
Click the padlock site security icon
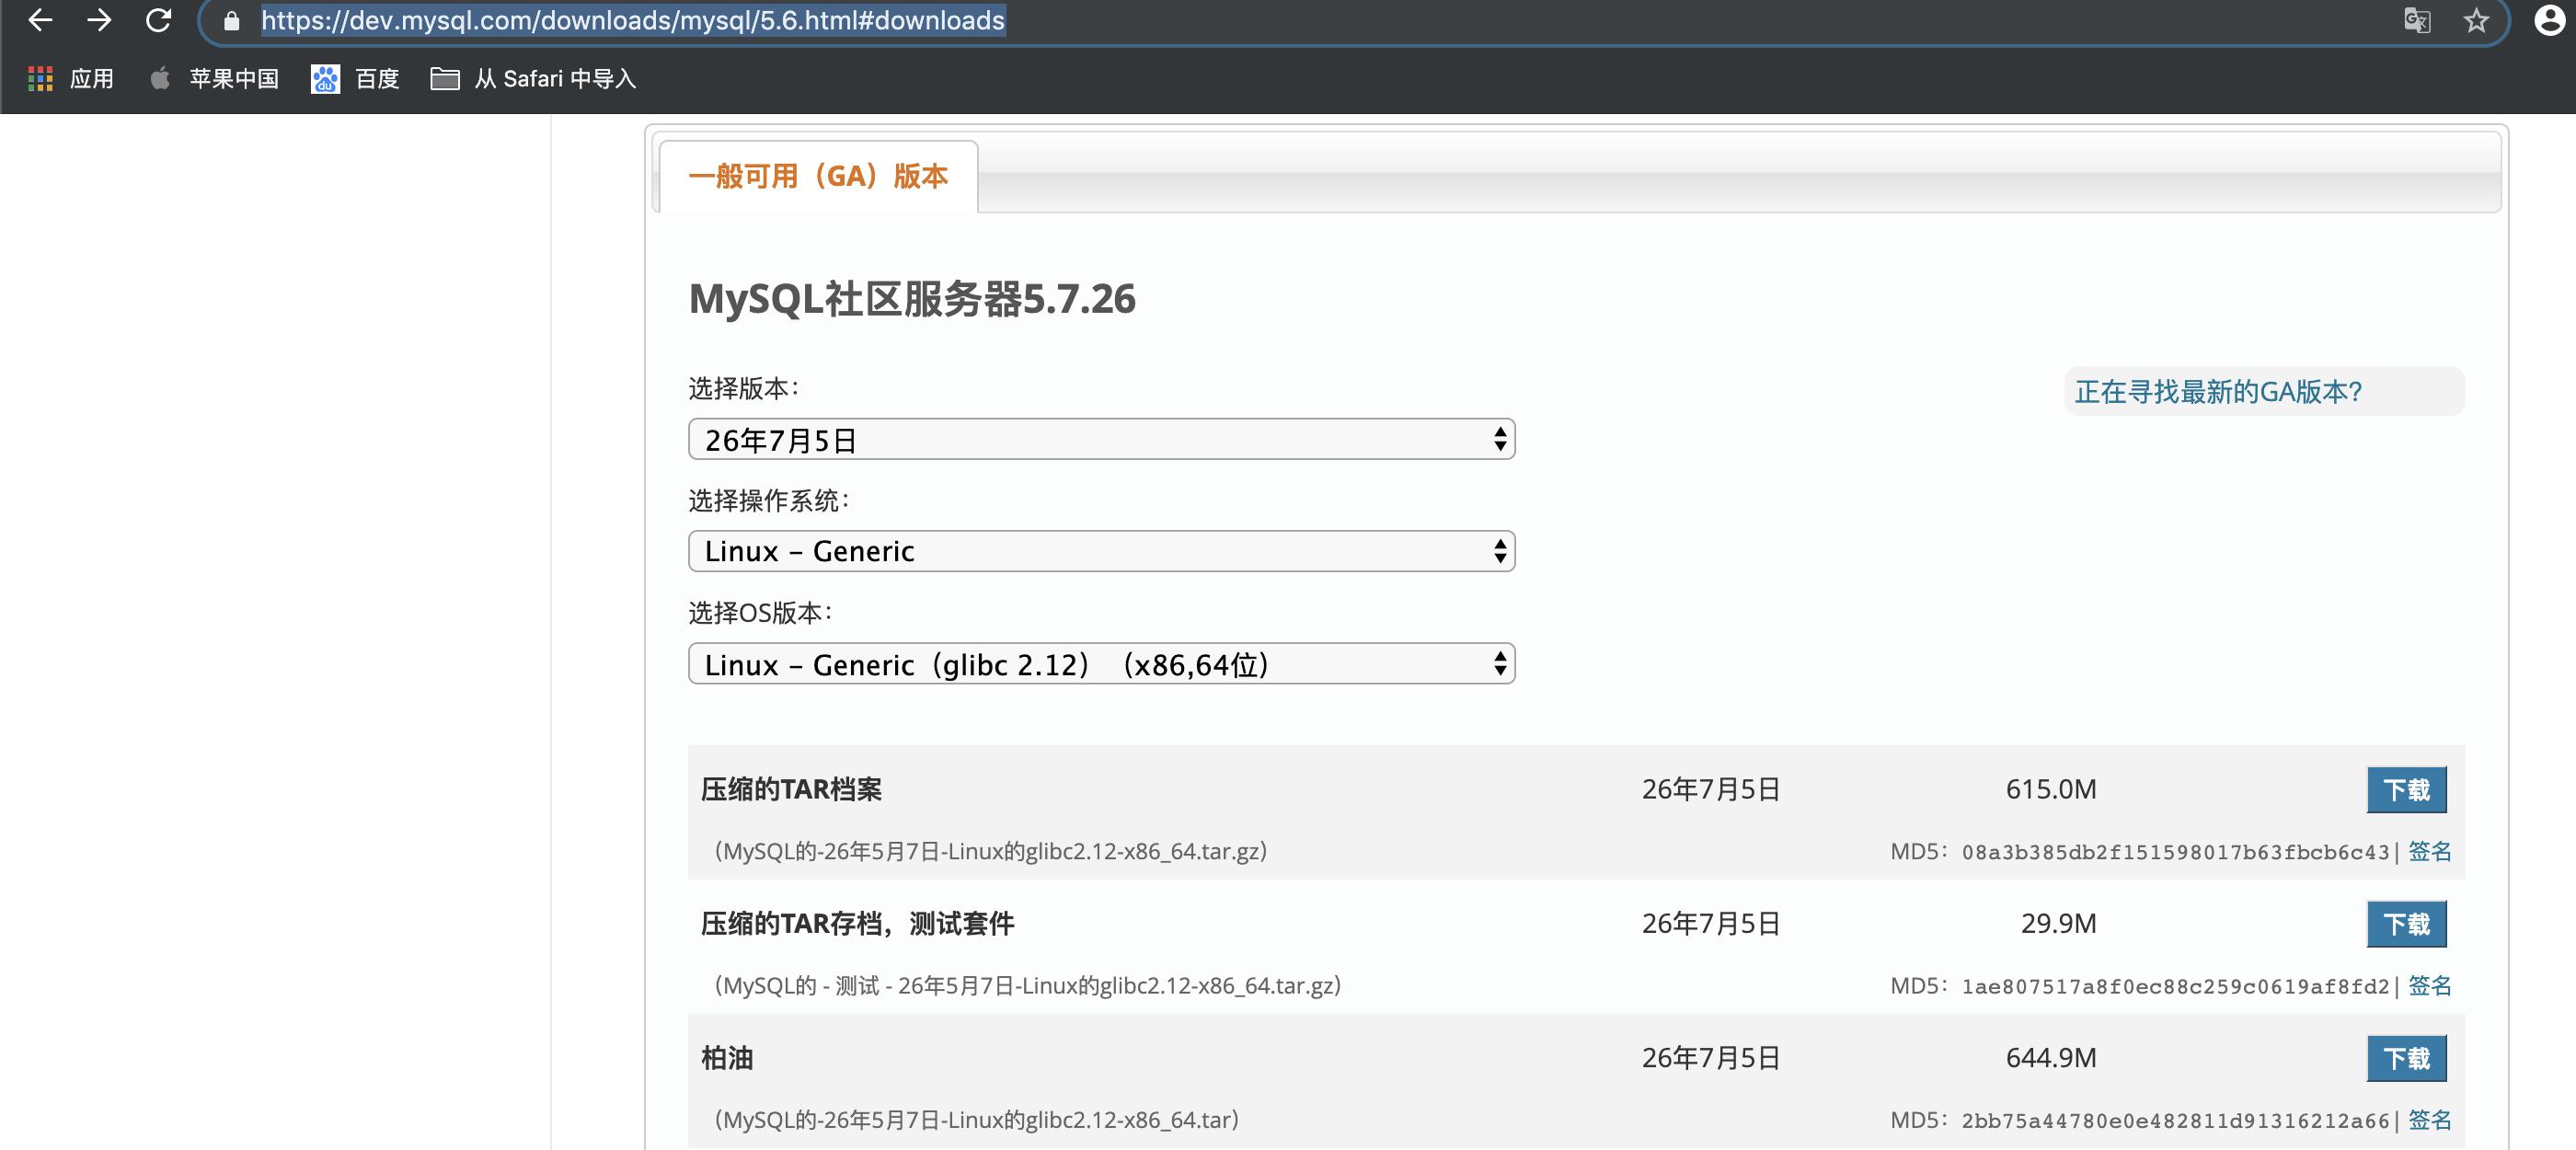coord(232,21)
